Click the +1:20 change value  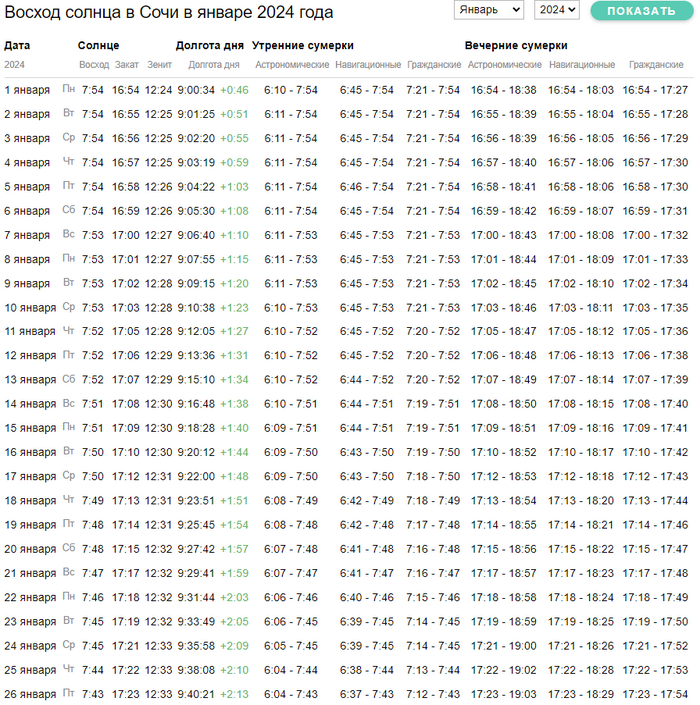[x=234, y=284]
